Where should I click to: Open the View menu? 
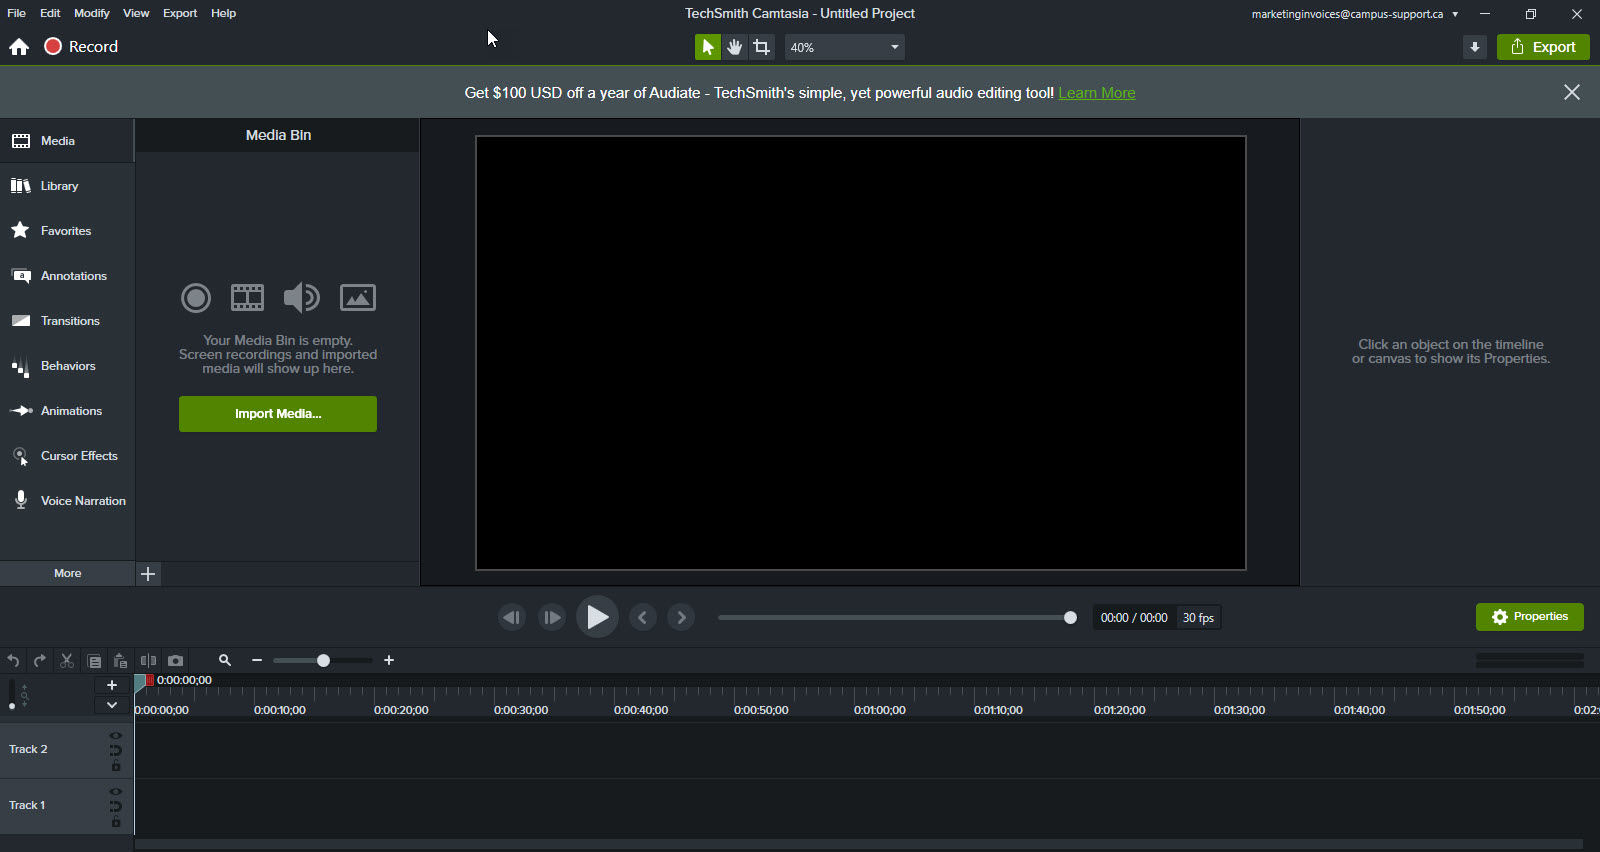pos(136,13)
